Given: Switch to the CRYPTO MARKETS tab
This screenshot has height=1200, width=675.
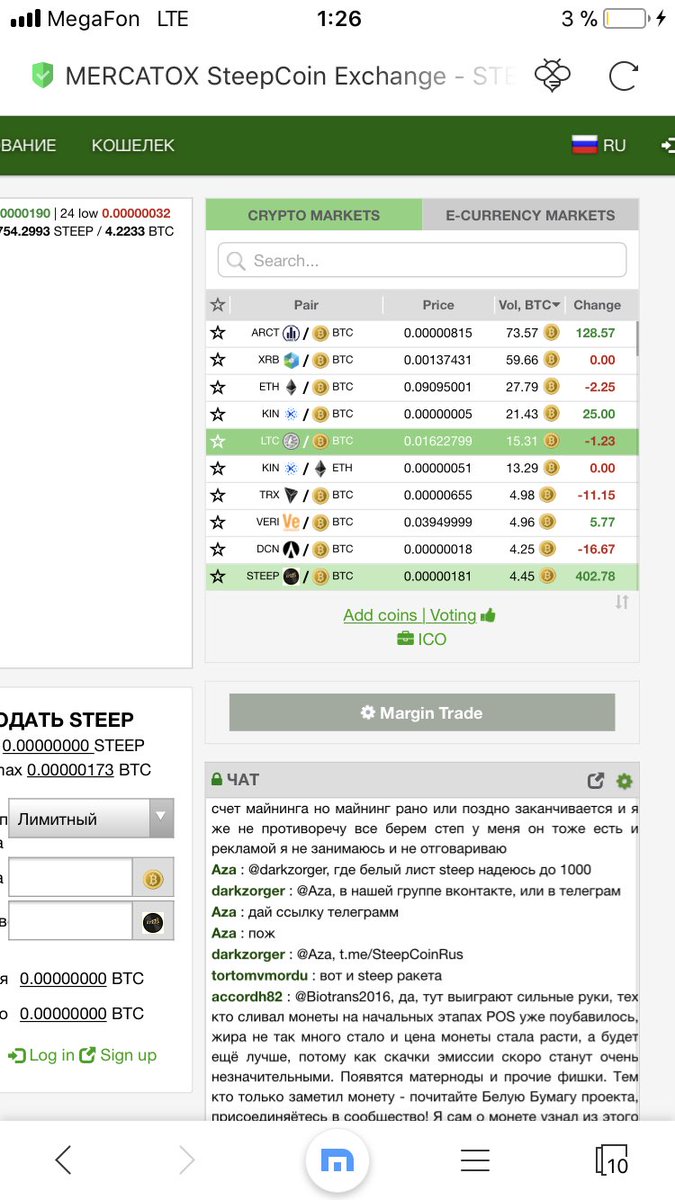Looking at the screenshot, I should tap(313, 215).
